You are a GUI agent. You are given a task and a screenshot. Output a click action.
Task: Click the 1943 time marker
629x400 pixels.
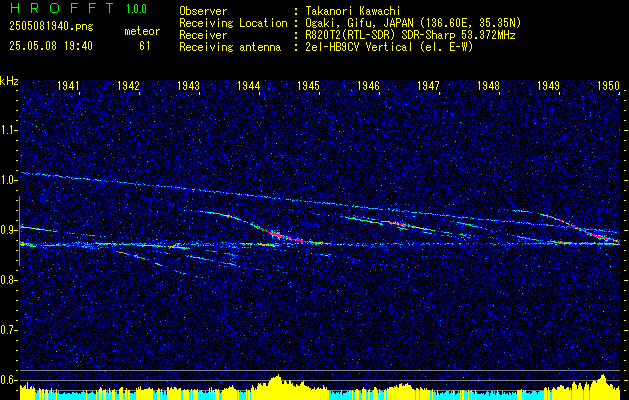[188, 85]
